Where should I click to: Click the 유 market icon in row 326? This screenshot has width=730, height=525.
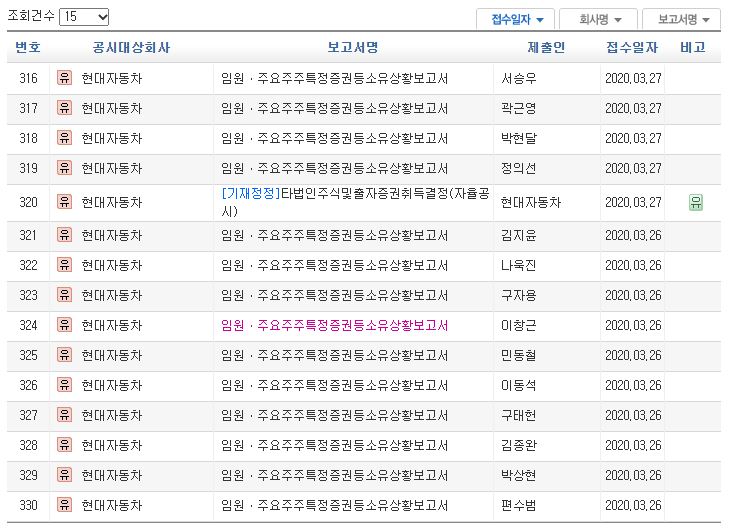click(64, 385)
